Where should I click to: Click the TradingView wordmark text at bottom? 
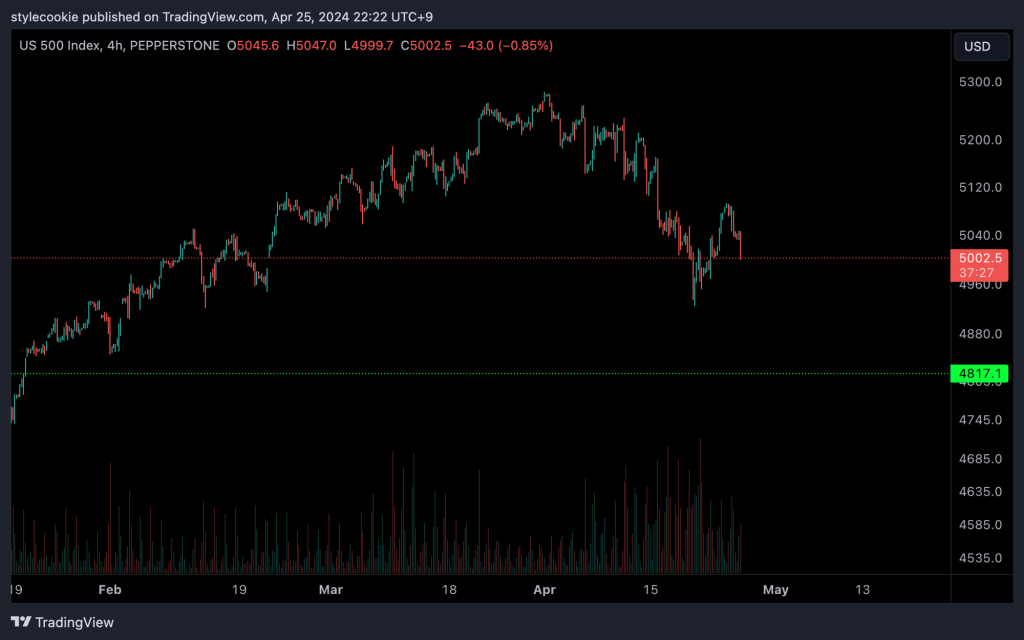point(75,622)
